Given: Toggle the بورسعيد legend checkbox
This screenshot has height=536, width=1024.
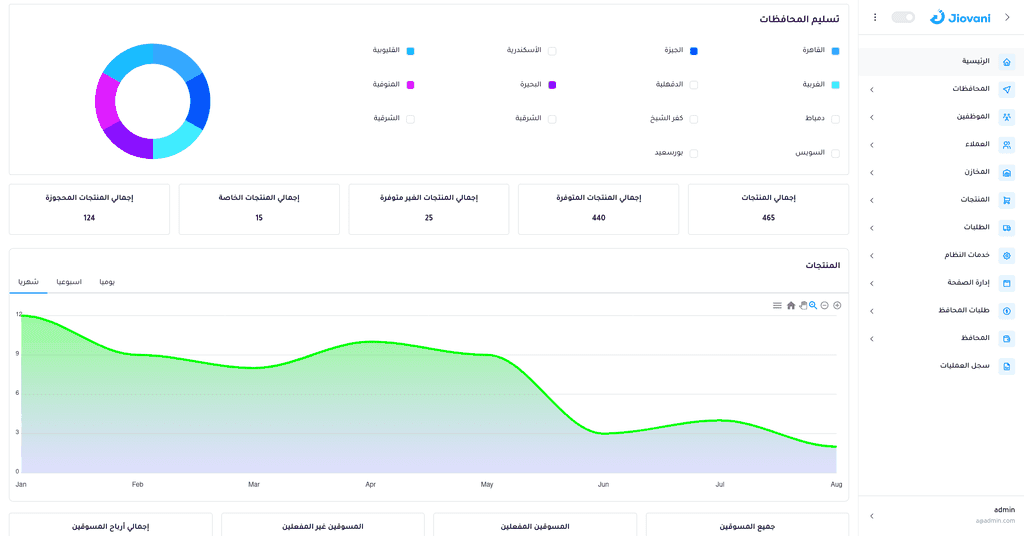Looking at the screenshot, I should [694, 153].
